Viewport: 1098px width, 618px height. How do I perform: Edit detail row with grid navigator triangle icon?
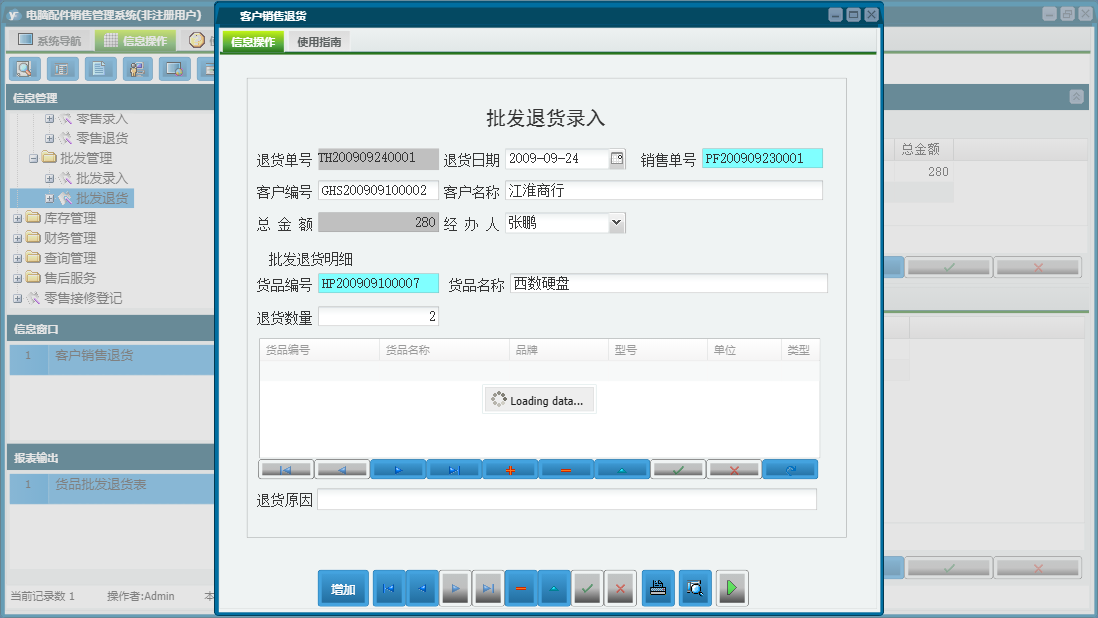pos(622,470)
